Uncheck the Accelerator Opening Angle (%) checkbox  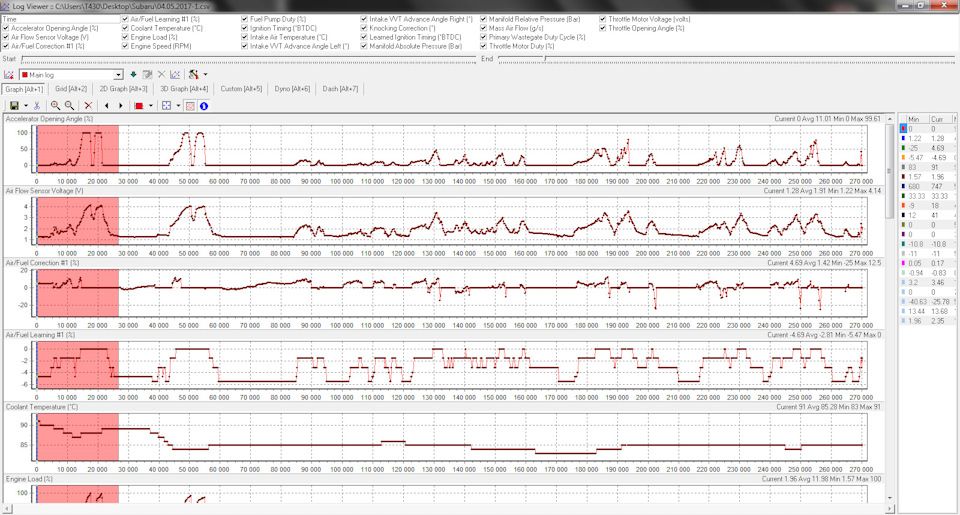(6, 28)
